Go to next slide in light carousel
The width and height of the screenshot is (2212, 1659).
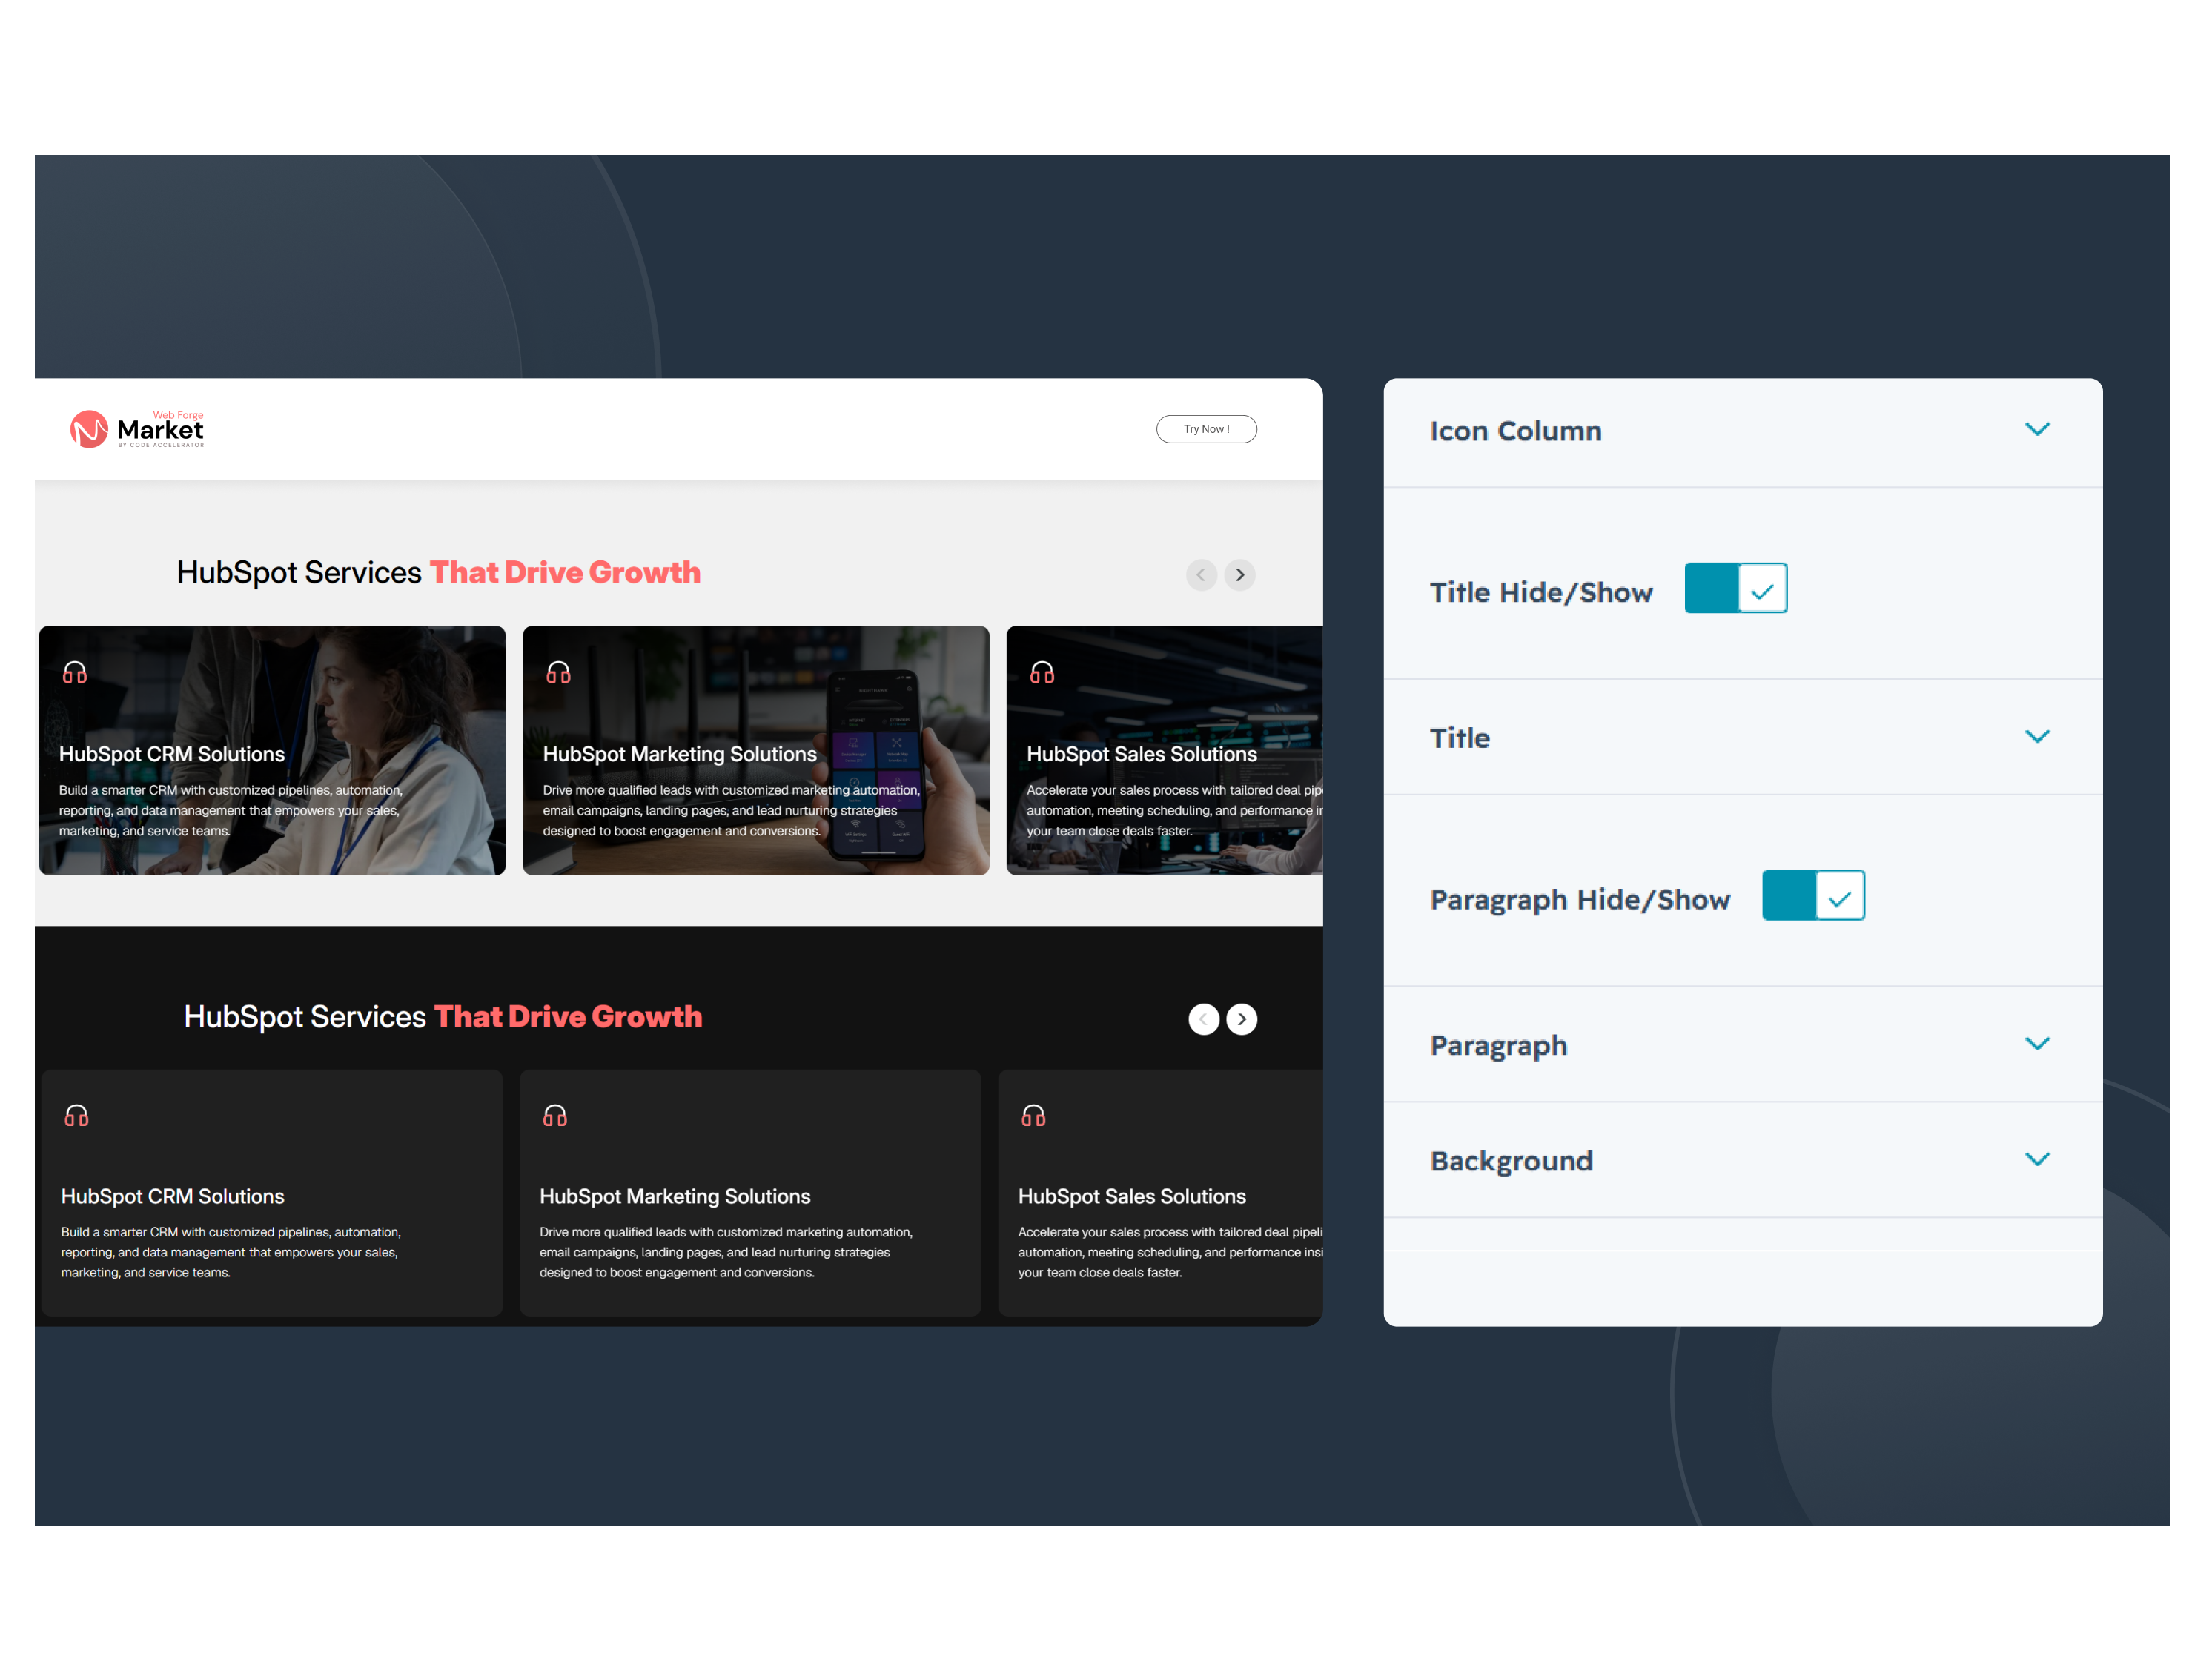click(1240, 575)
